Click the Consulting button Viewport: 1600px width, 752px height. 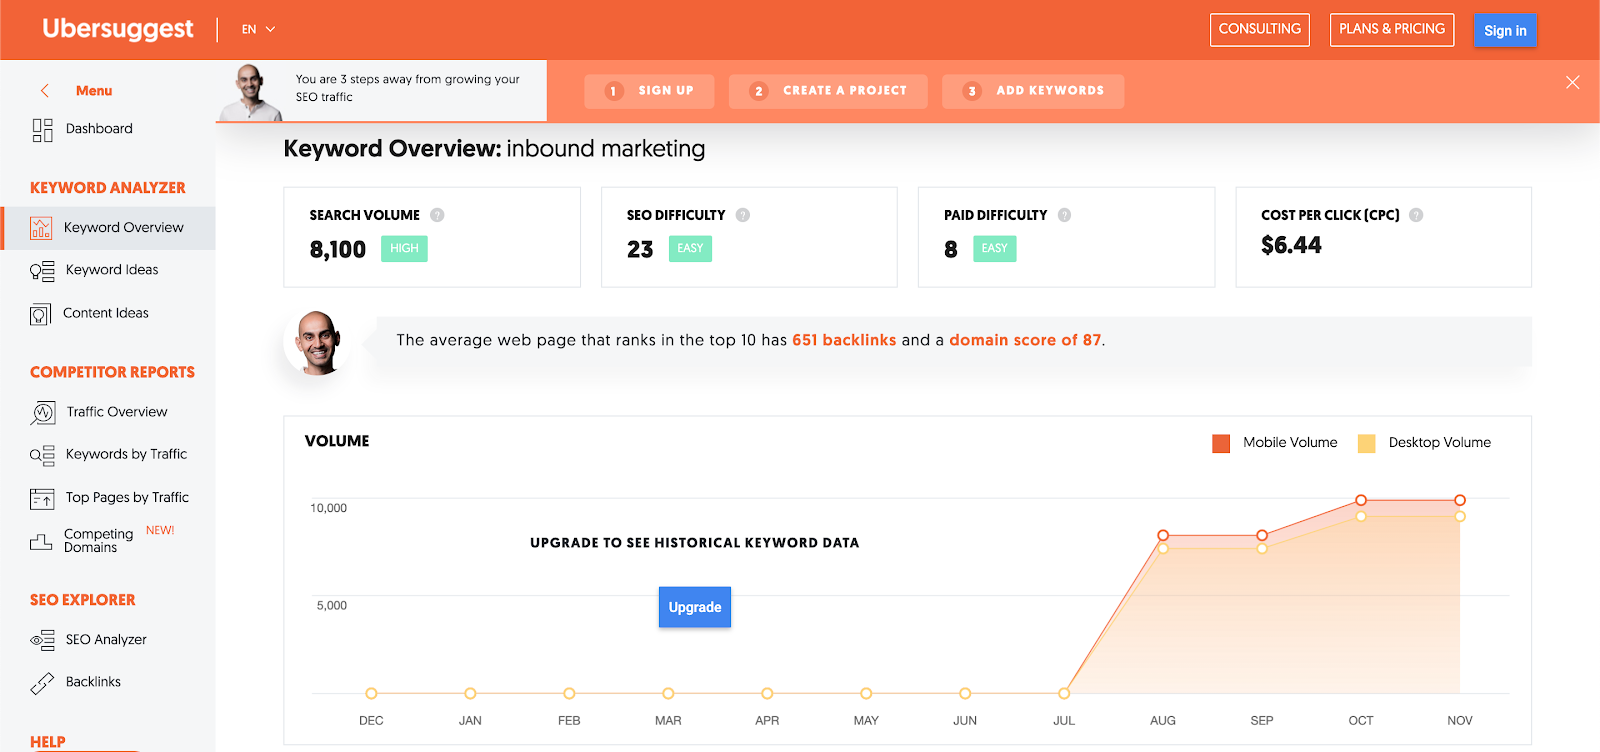(1260, 29)
